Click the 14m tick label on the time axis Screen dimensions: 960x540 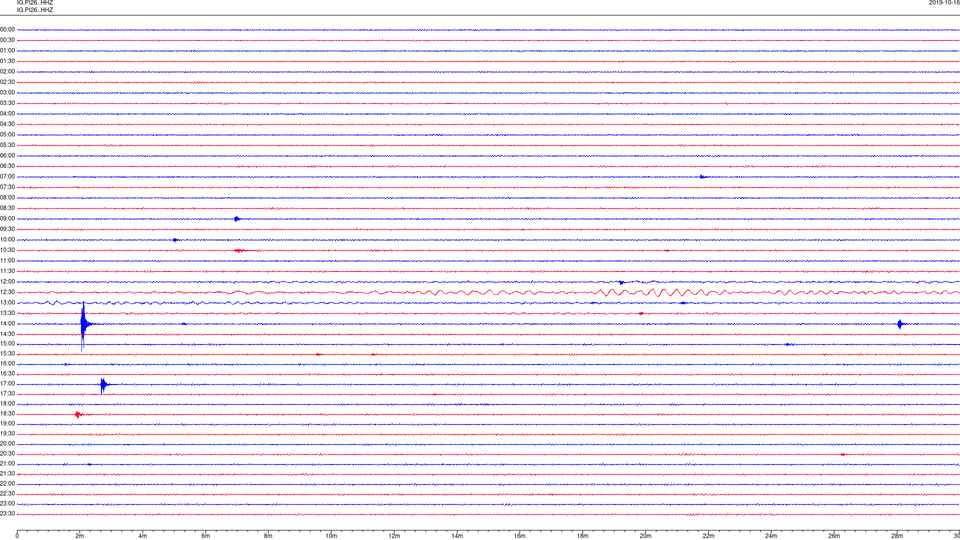click(x=457, y=536)
